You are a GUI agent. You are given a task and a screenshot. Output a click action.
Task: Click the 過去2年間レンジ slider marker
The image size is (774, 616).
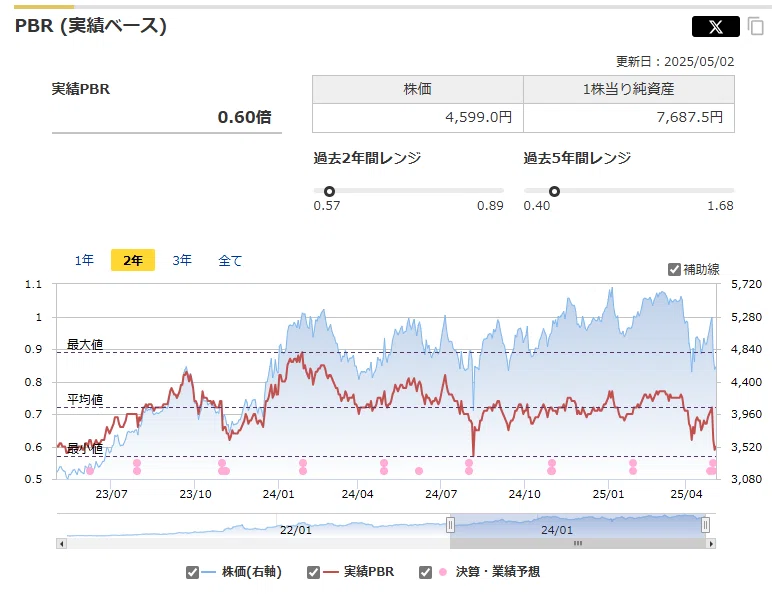tap(329, 191)
